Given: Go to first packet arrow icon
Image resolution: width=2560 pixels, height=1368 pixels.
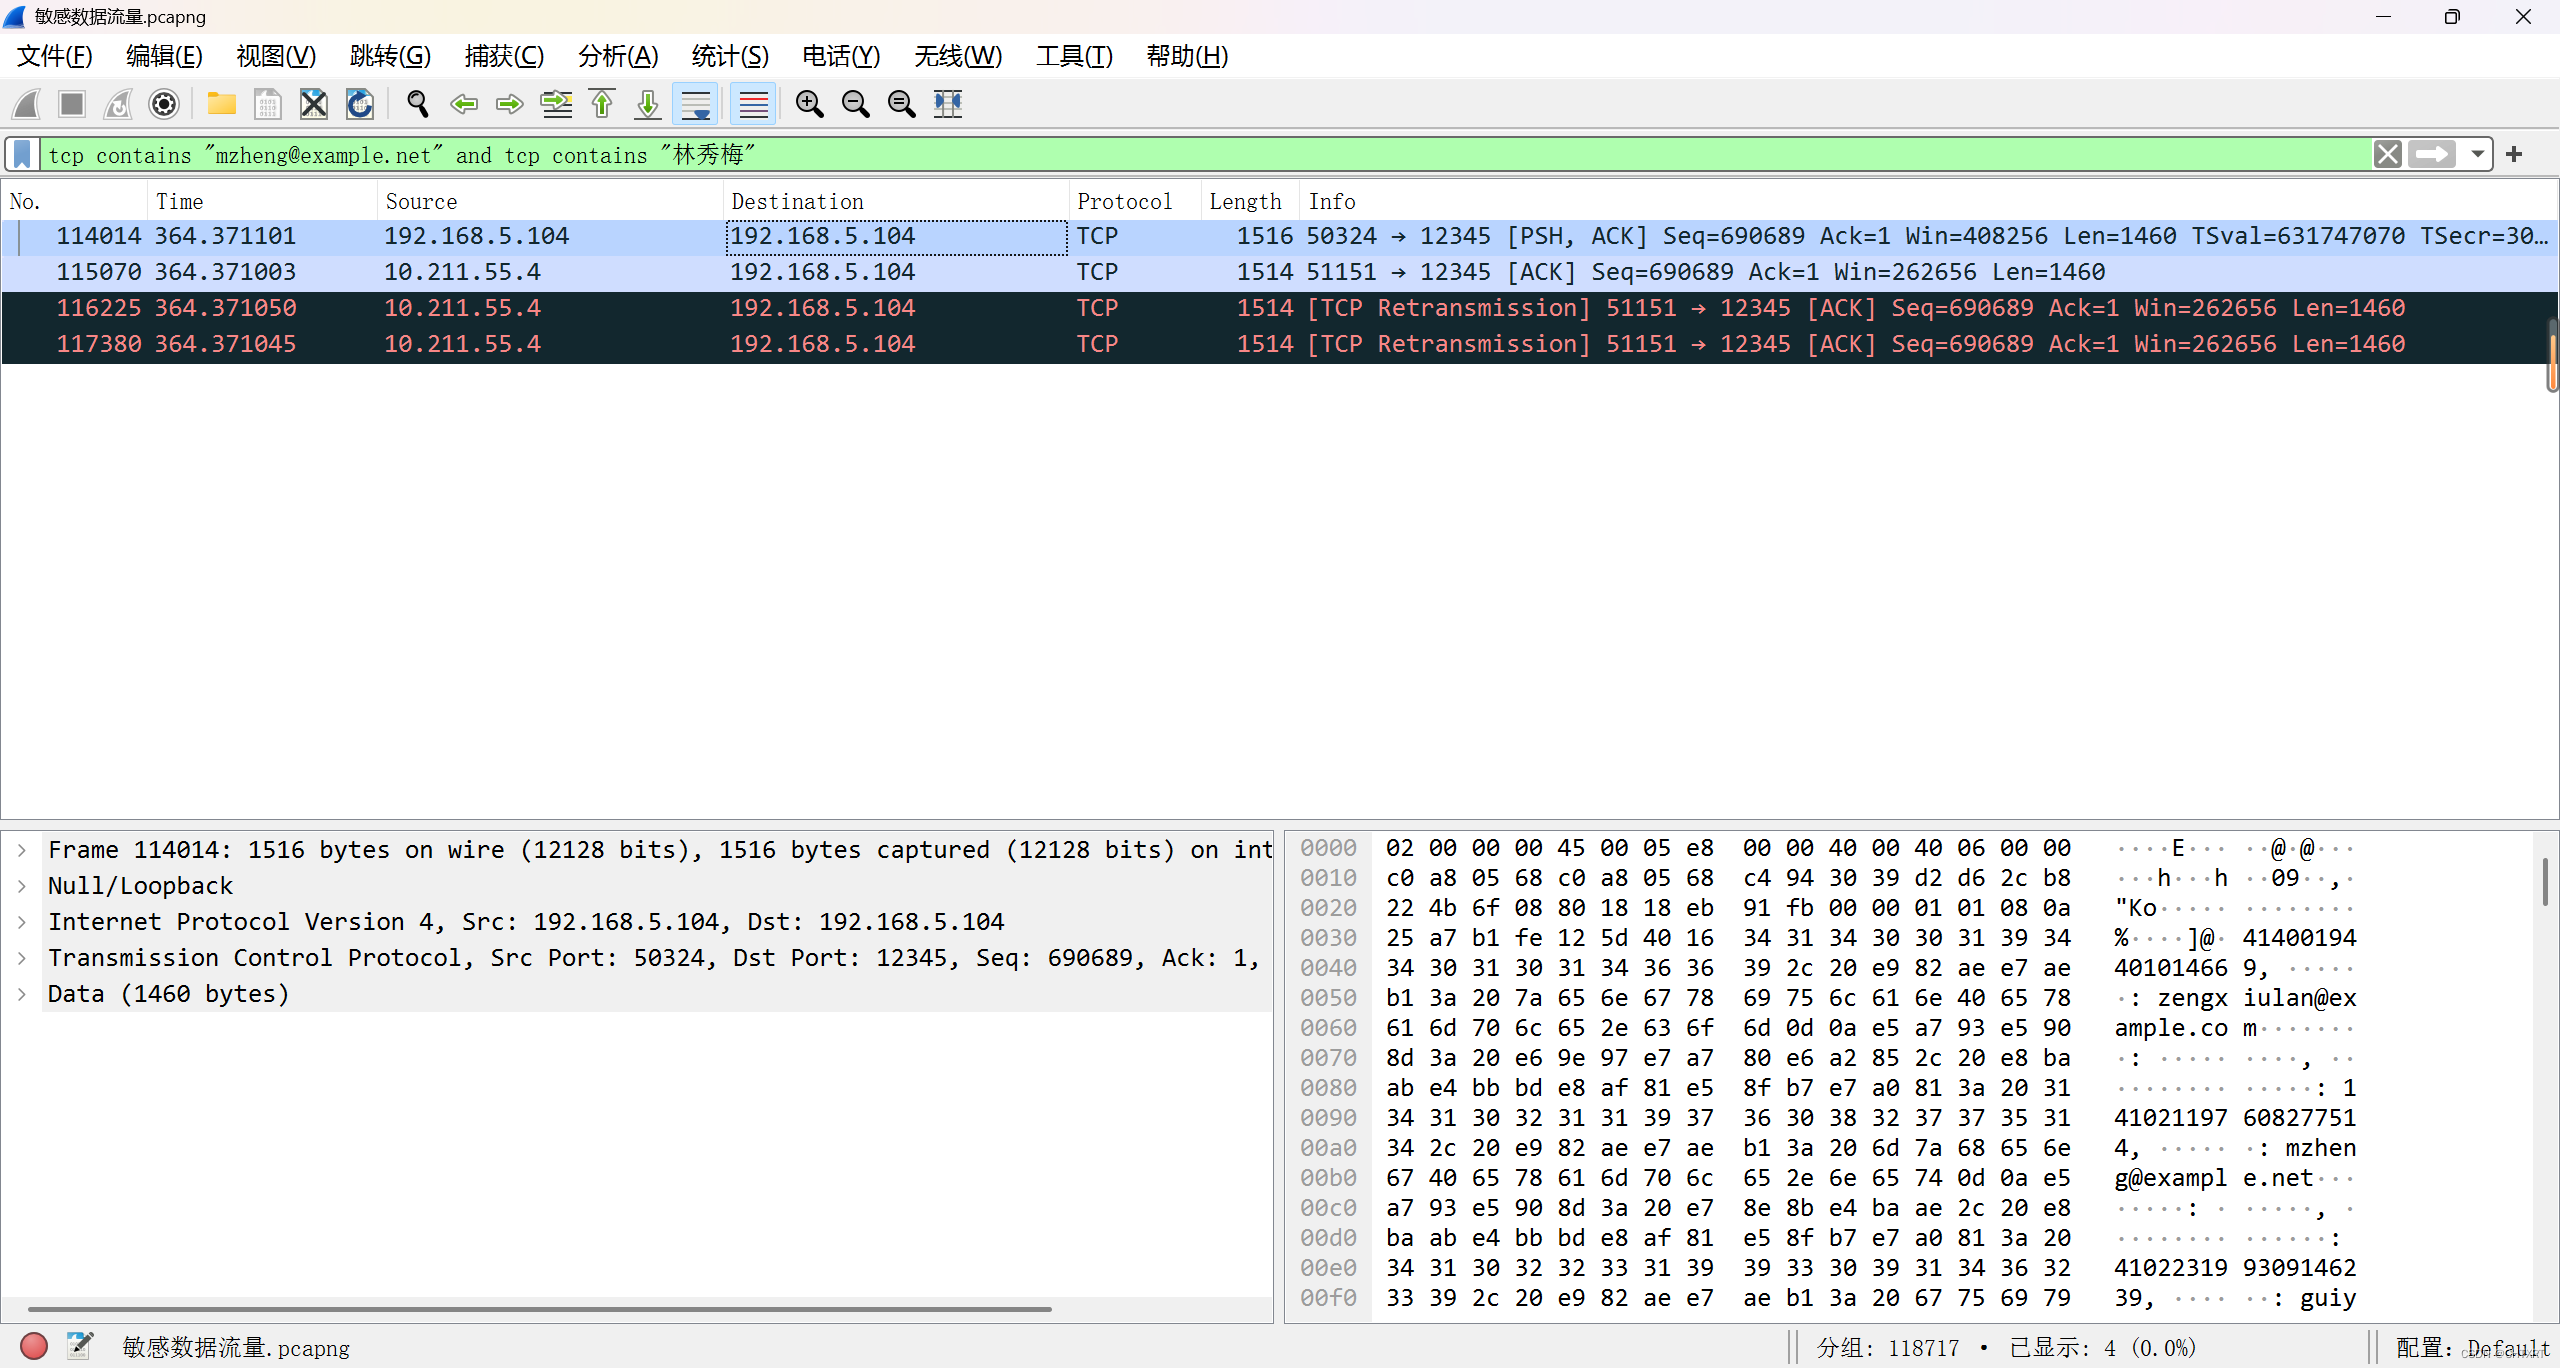Looking at the screenshot, I should pyautogui.click(x=602, y=104).
